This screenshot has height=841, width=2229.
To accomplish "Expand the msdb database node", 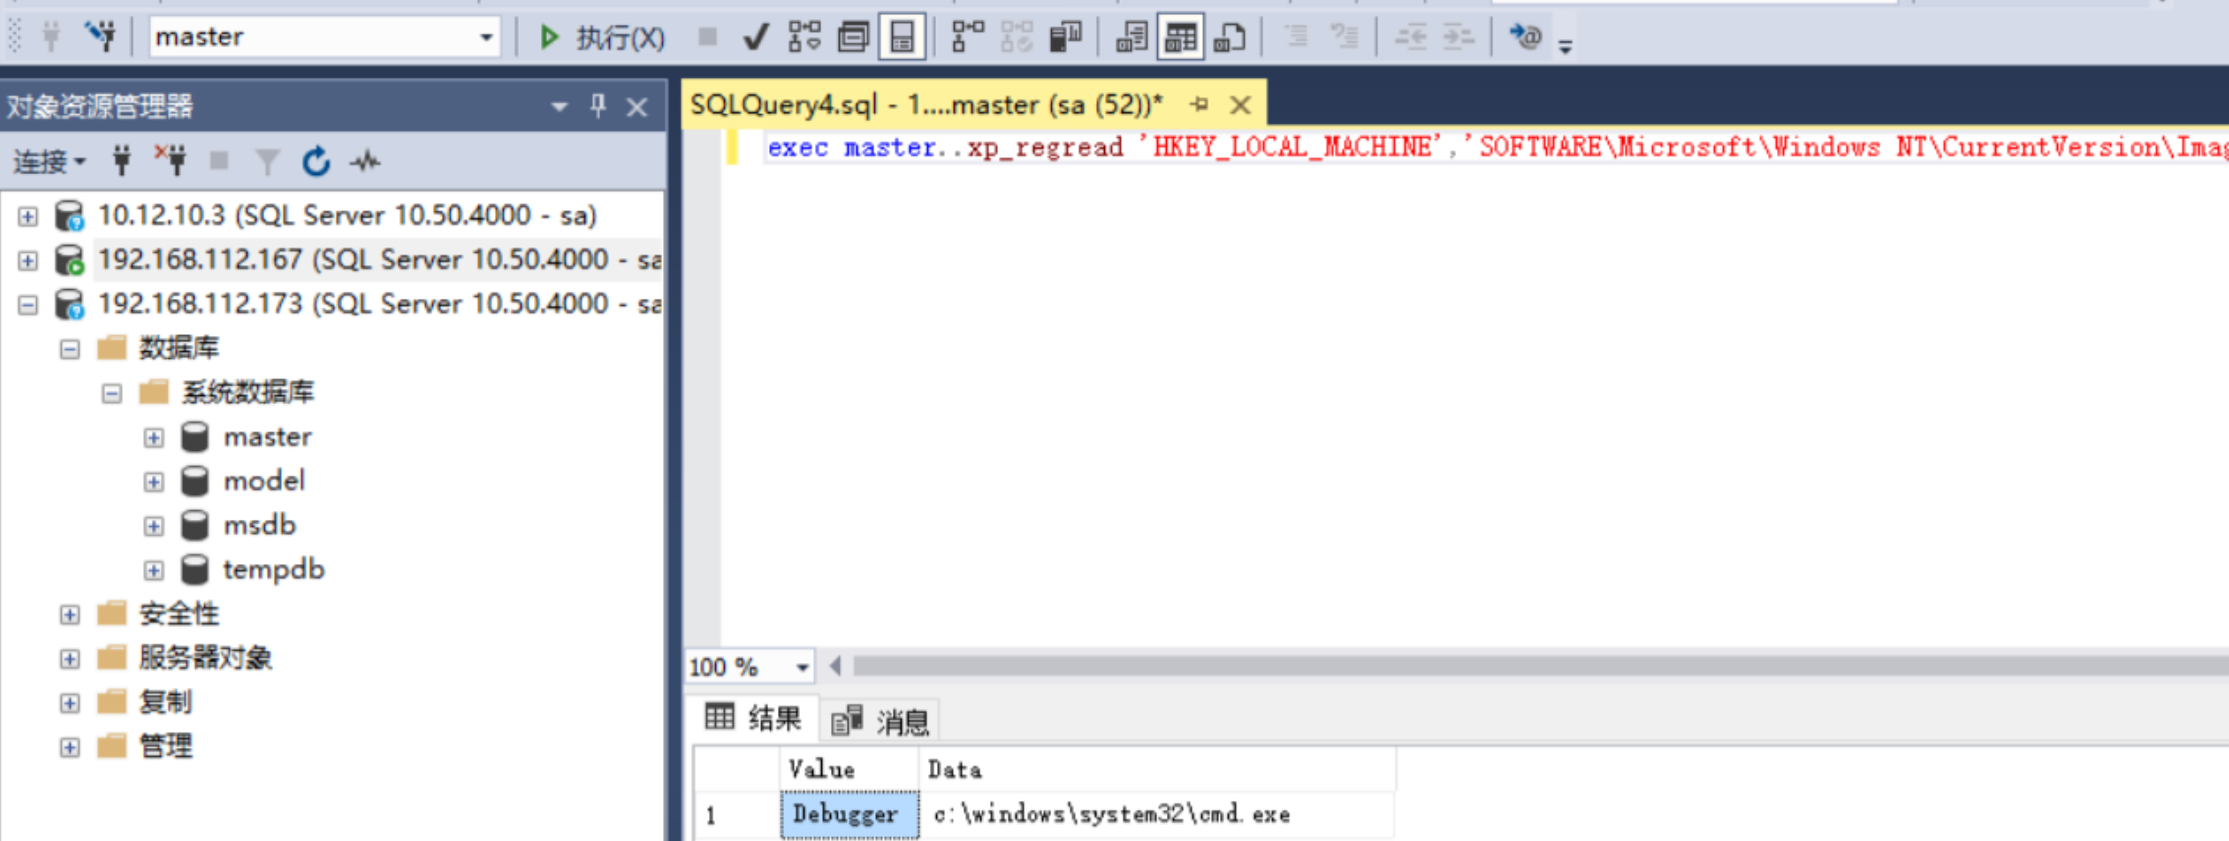I will pyautogui.click(x=154, y=526).
